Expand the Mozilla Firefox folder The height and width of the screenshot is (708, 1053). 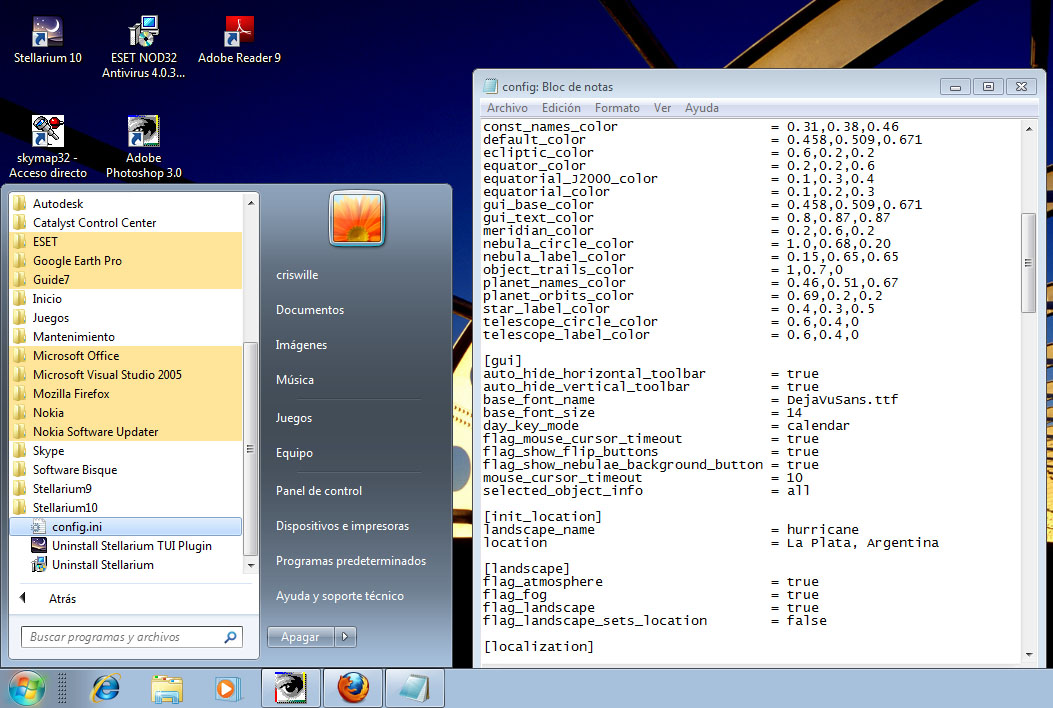pyautogui.click(x=126, y=394)
